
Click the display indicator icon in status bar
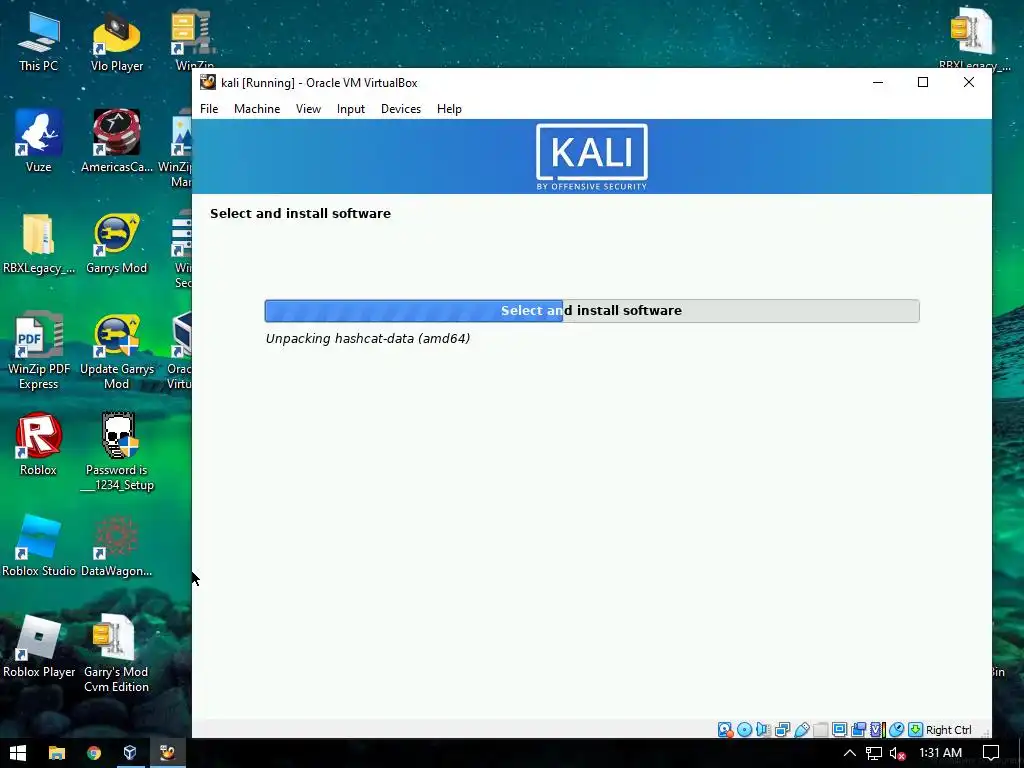(840, 729)
